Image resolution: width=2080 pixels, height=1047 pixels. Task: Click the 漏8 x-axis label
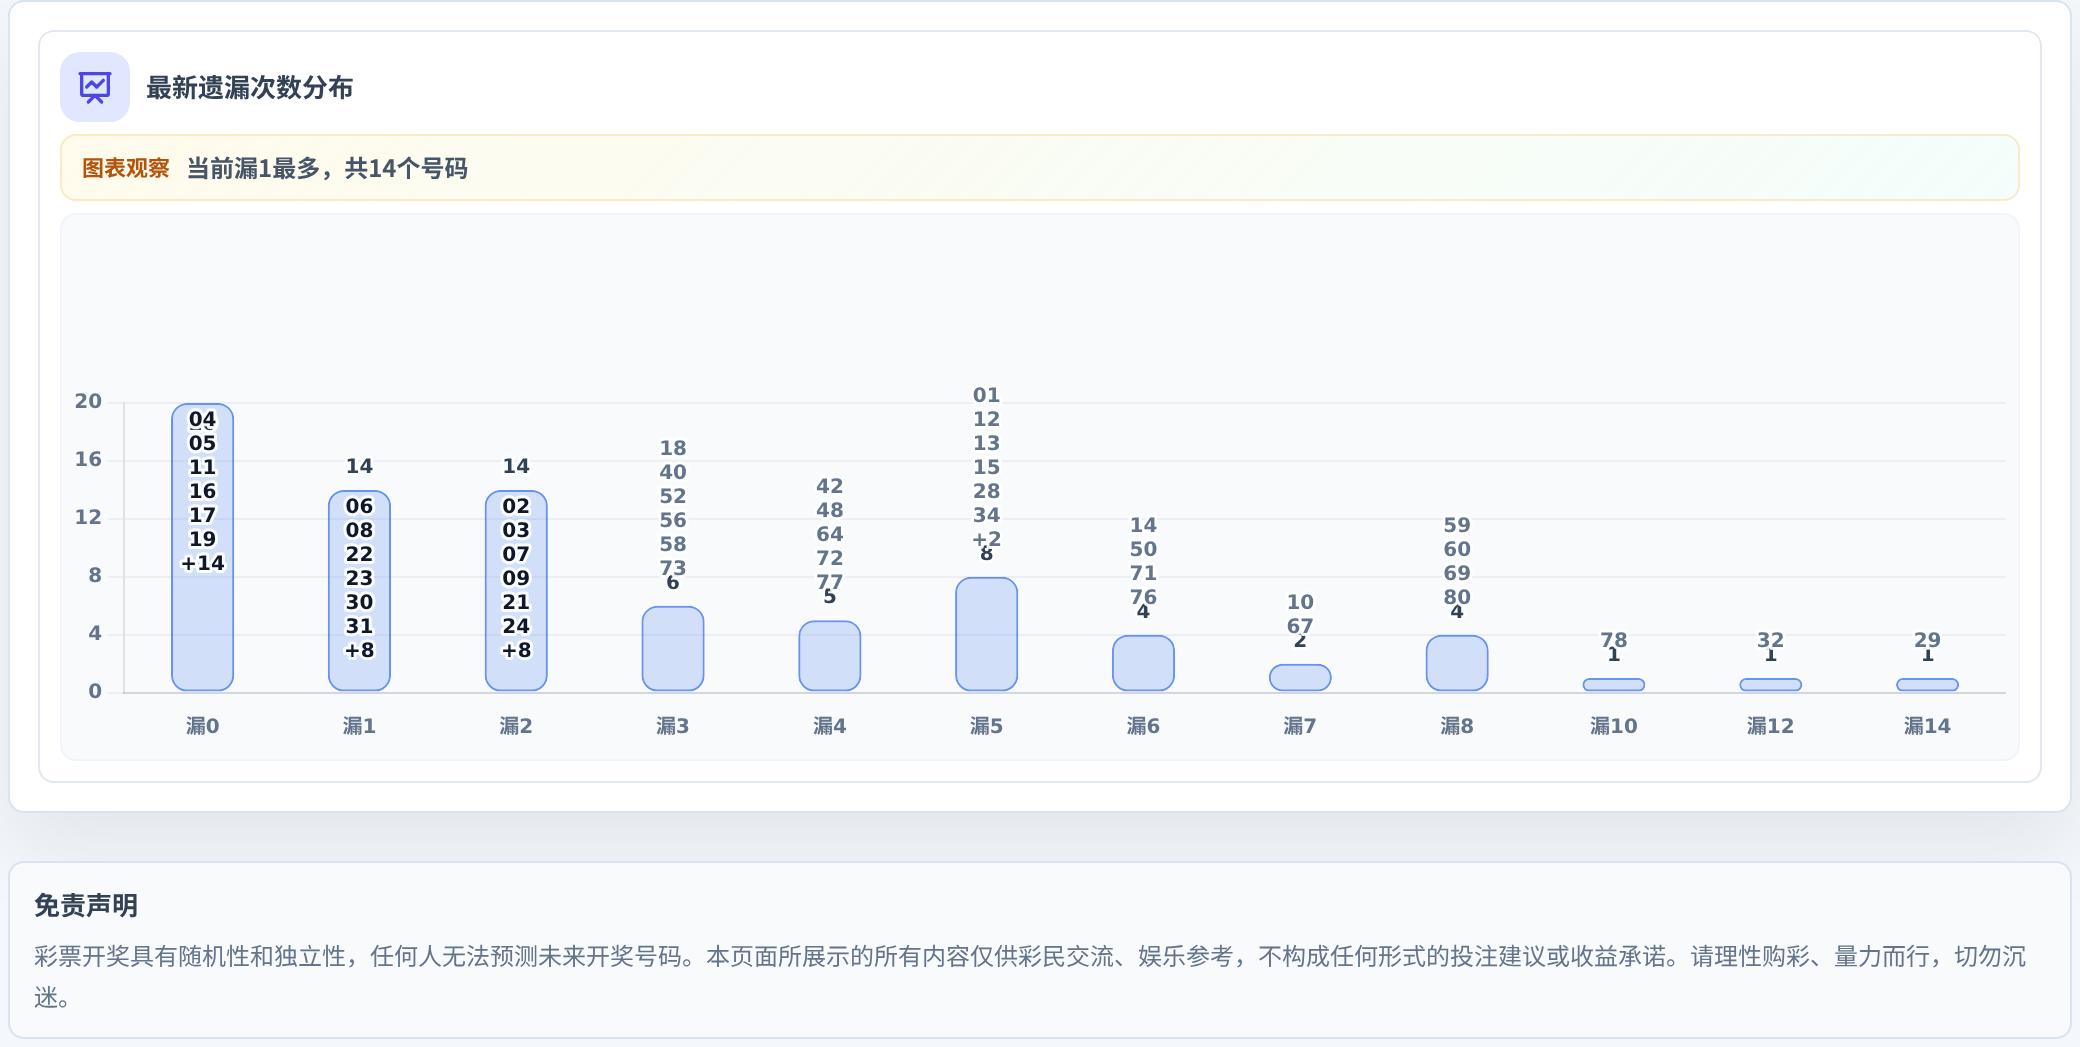[1457, 726]
